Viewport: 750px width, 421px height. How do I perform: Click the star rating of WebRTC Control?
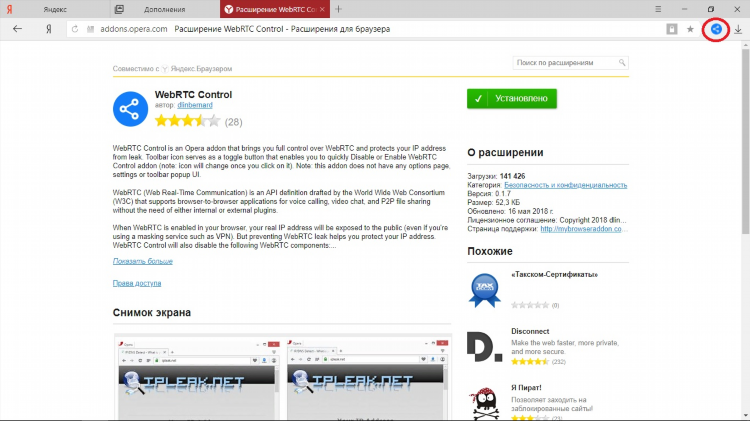click(x=188, y=121)
